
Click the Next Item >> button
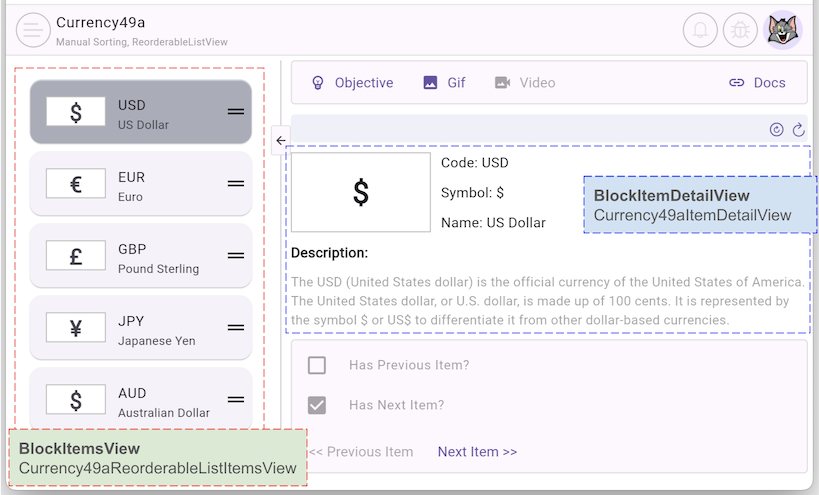coord(477,452)
